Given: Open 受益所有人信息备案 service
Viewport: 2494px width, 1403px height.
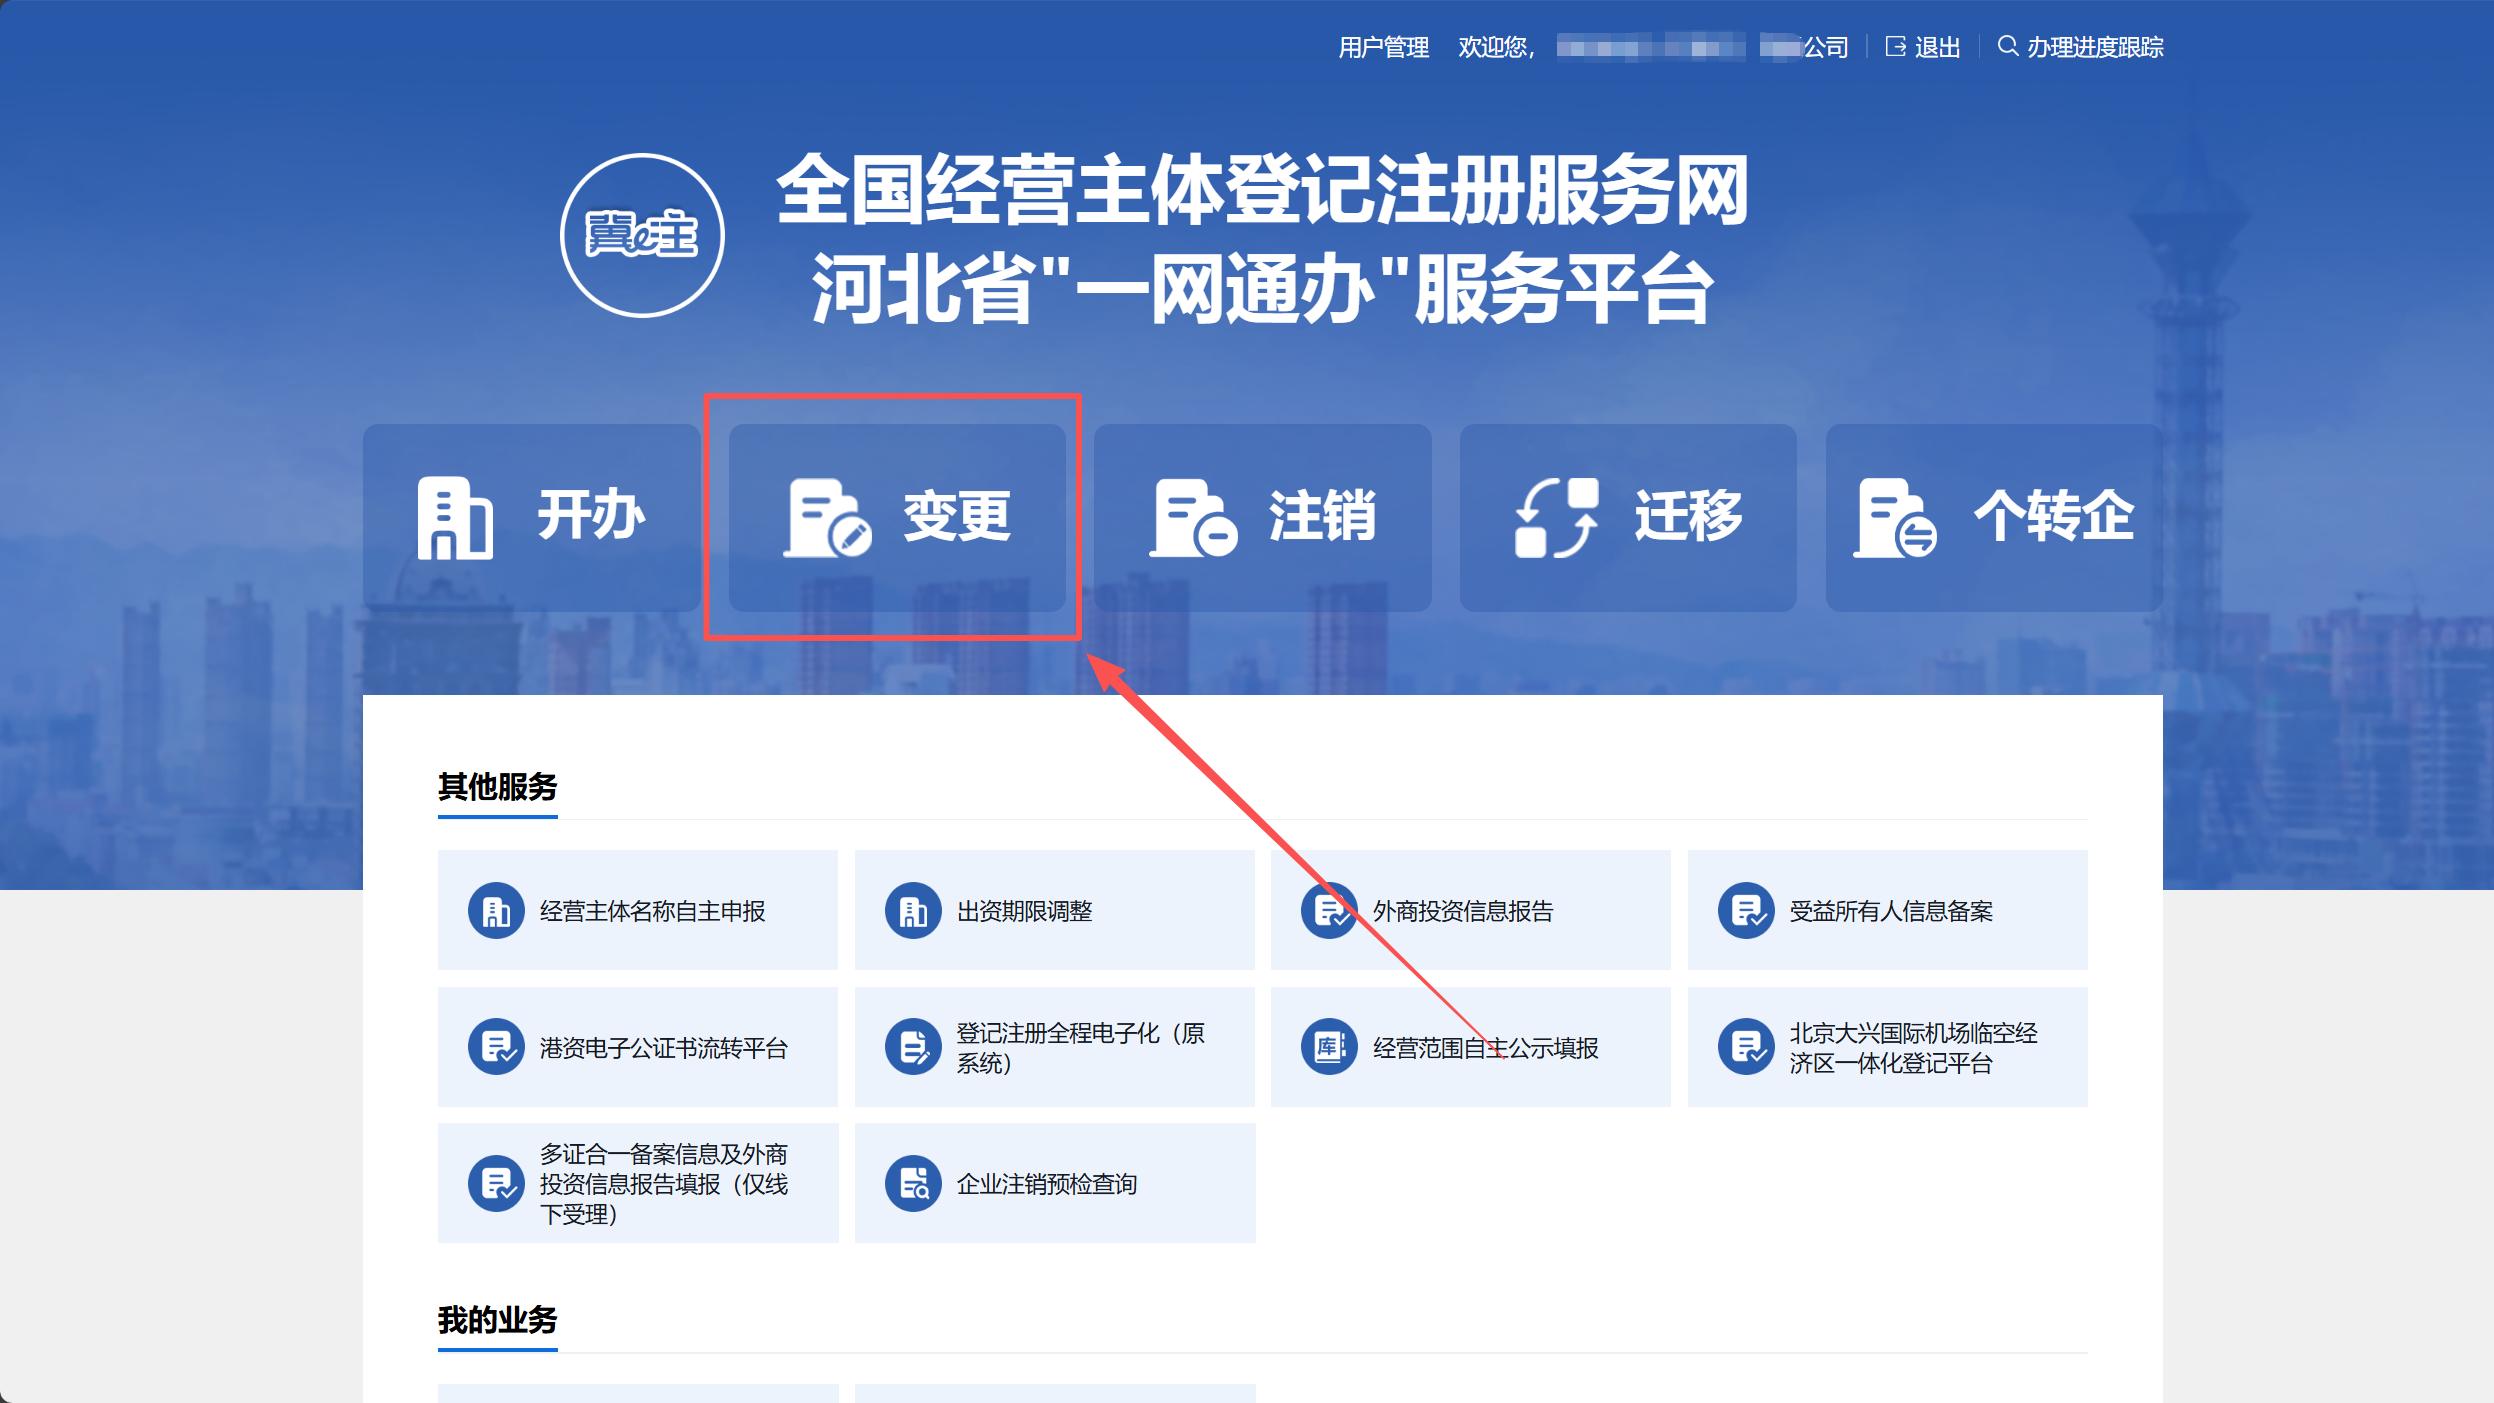Looking at the screenshot, I should 1888,911.
